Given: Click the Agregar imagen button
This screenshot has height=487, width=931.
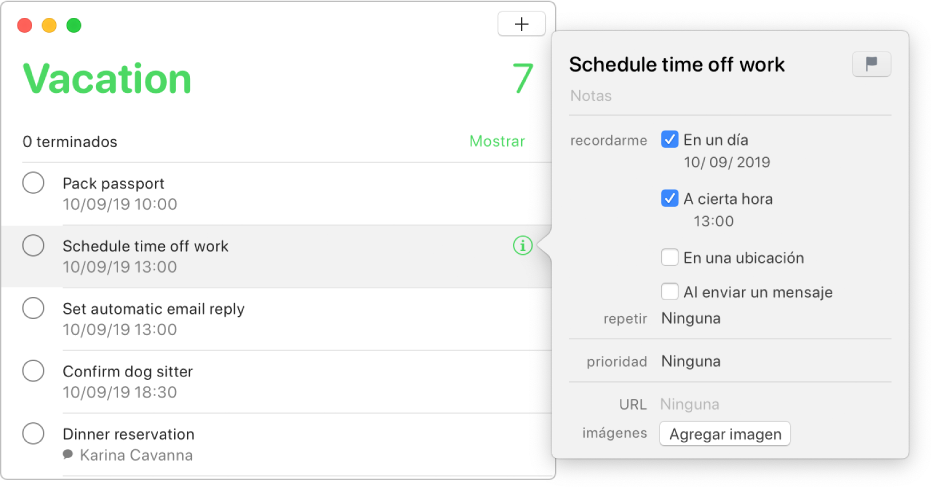Looking at the screenshot, I should point(725,434).
